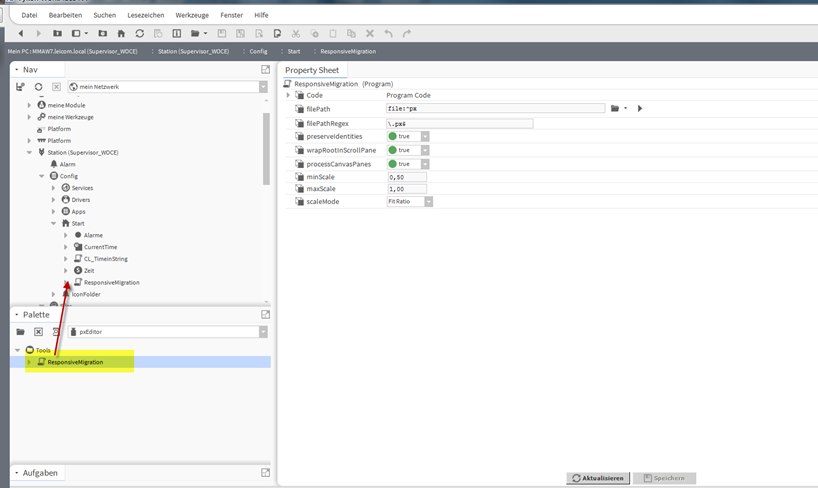
Task: Maximize the Nav panel
Action: click(x=266, y=69)
